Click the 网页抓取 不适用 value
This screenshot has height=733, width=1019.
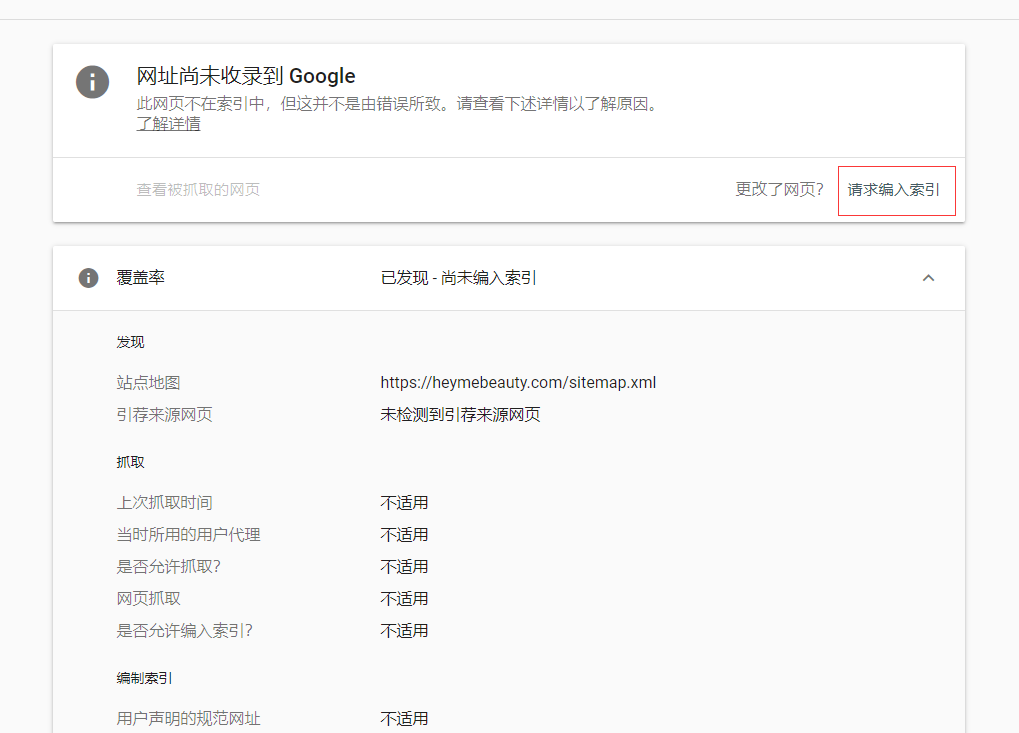coord(404,598)
